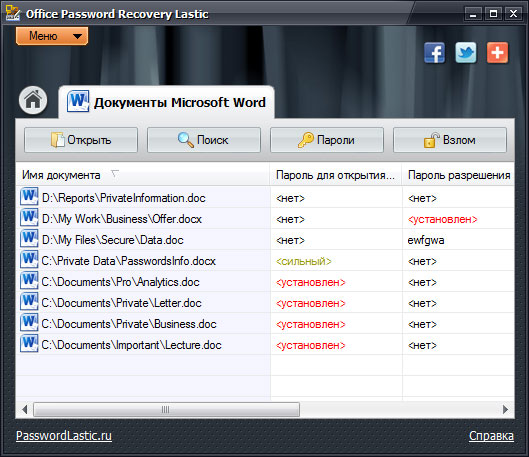Image resolution: width=529 pixels, height=457 pixels.
Task: Click the Пароль для открытия column header
Action: pos(336,175)
